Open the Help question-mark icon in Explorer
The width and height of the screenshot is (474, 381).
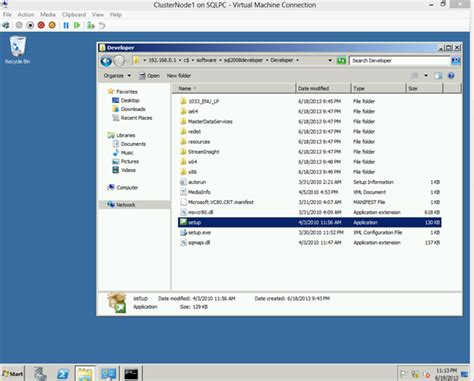(x=451, y=76)
